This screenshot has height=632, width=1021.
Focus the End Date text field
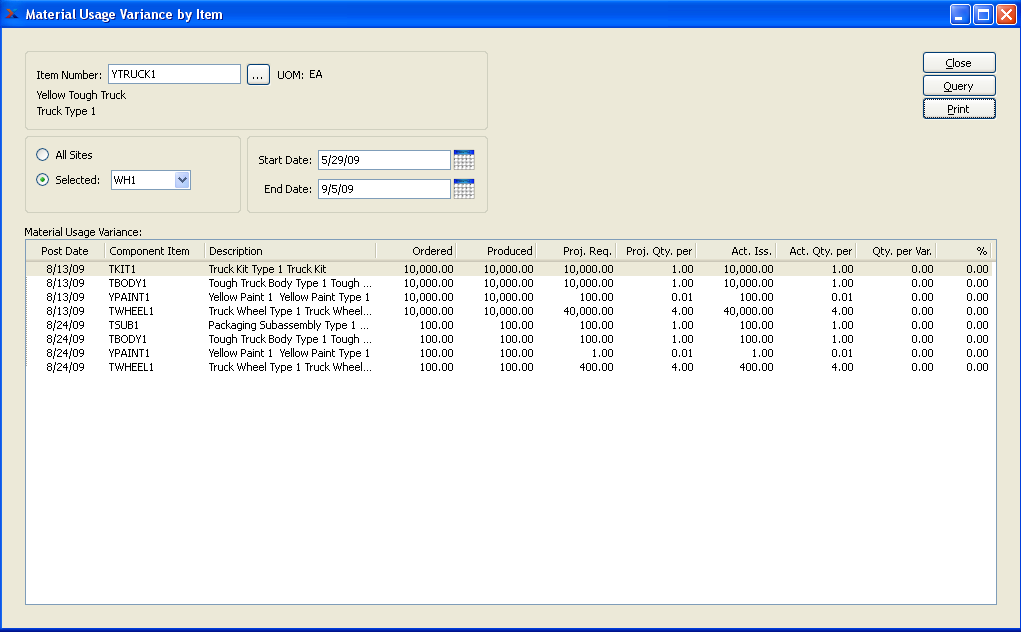[x=384, y=189]
